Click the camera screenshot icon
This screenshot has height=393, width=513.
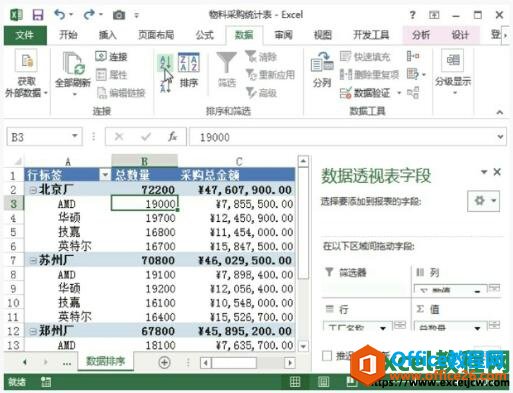pos(119,15)
